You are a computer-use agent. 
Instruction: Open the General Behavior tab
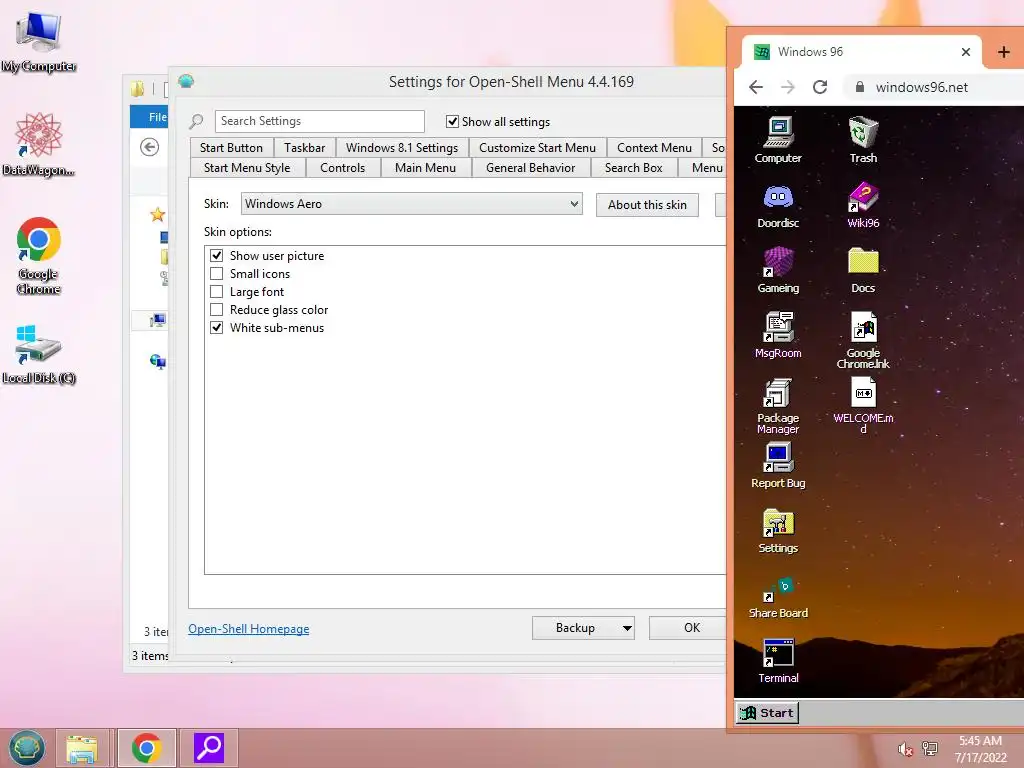(530, 168)
